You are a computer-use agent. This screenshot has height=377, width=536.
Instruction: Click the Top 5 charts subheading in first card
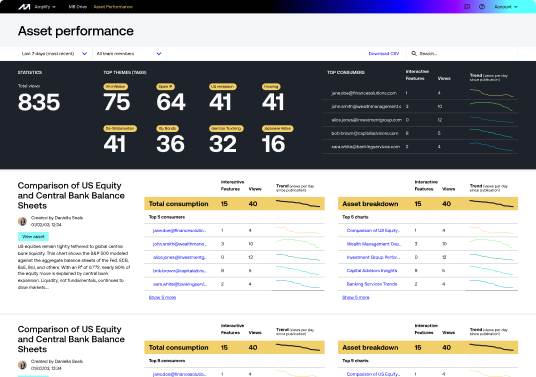(355, 217)
